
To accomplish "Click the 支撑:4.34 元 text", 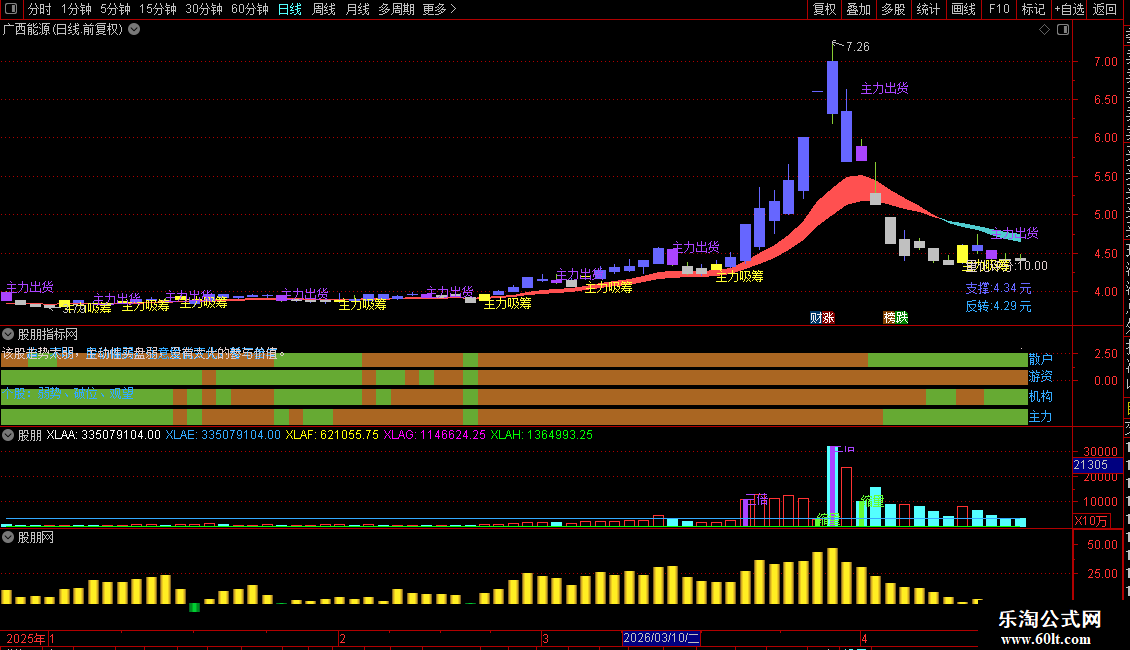I will 998,288.
